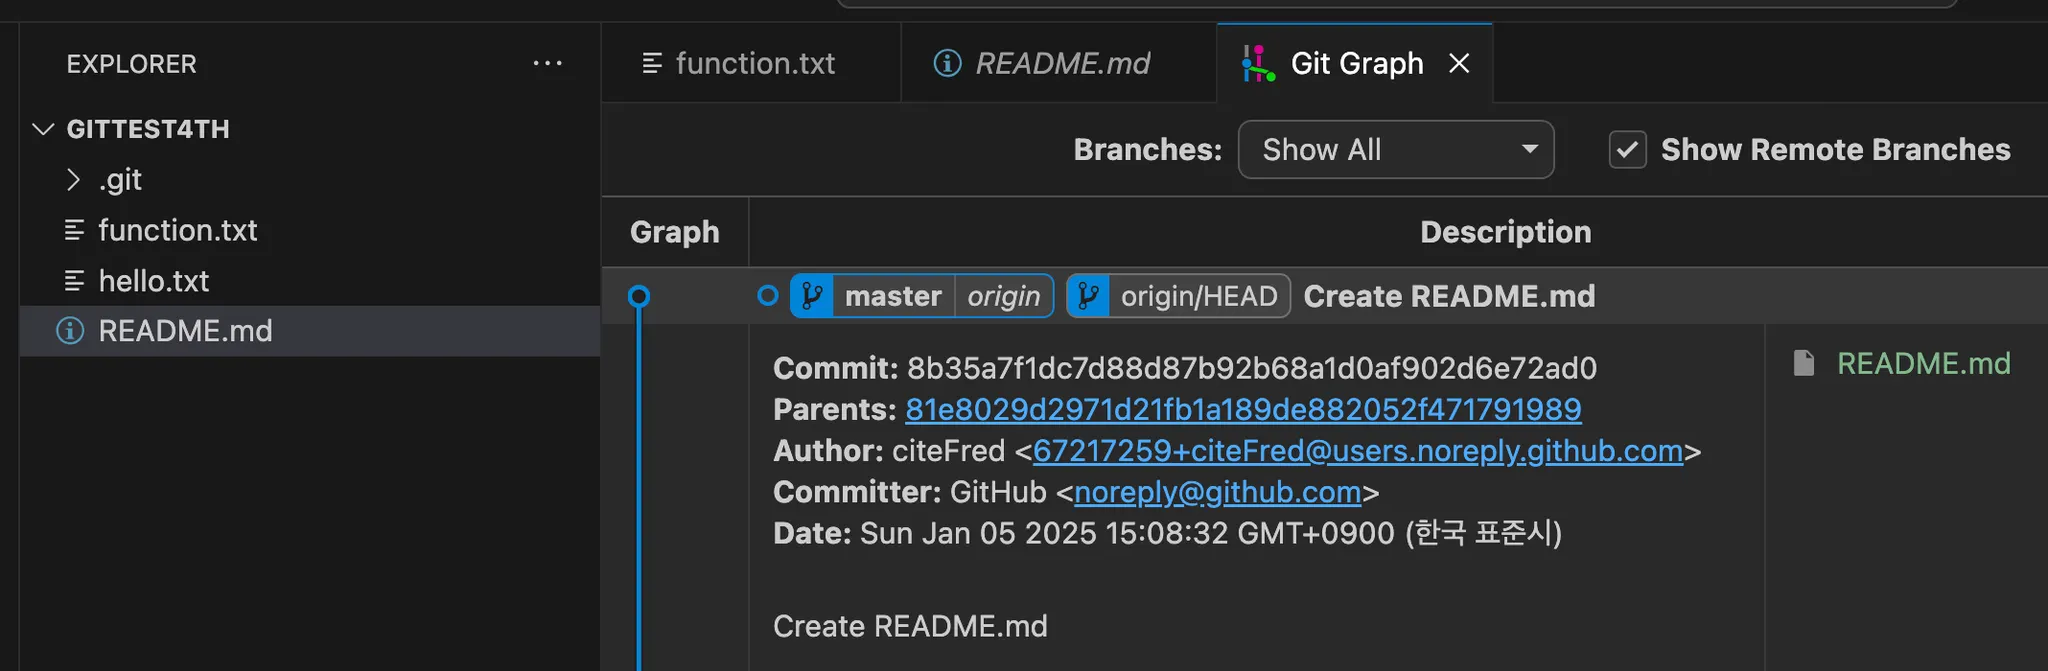This screenshot has height=671, width=2048.
Task: Toggle Show Remote Branches checkbox
Action: [1627, 150]
